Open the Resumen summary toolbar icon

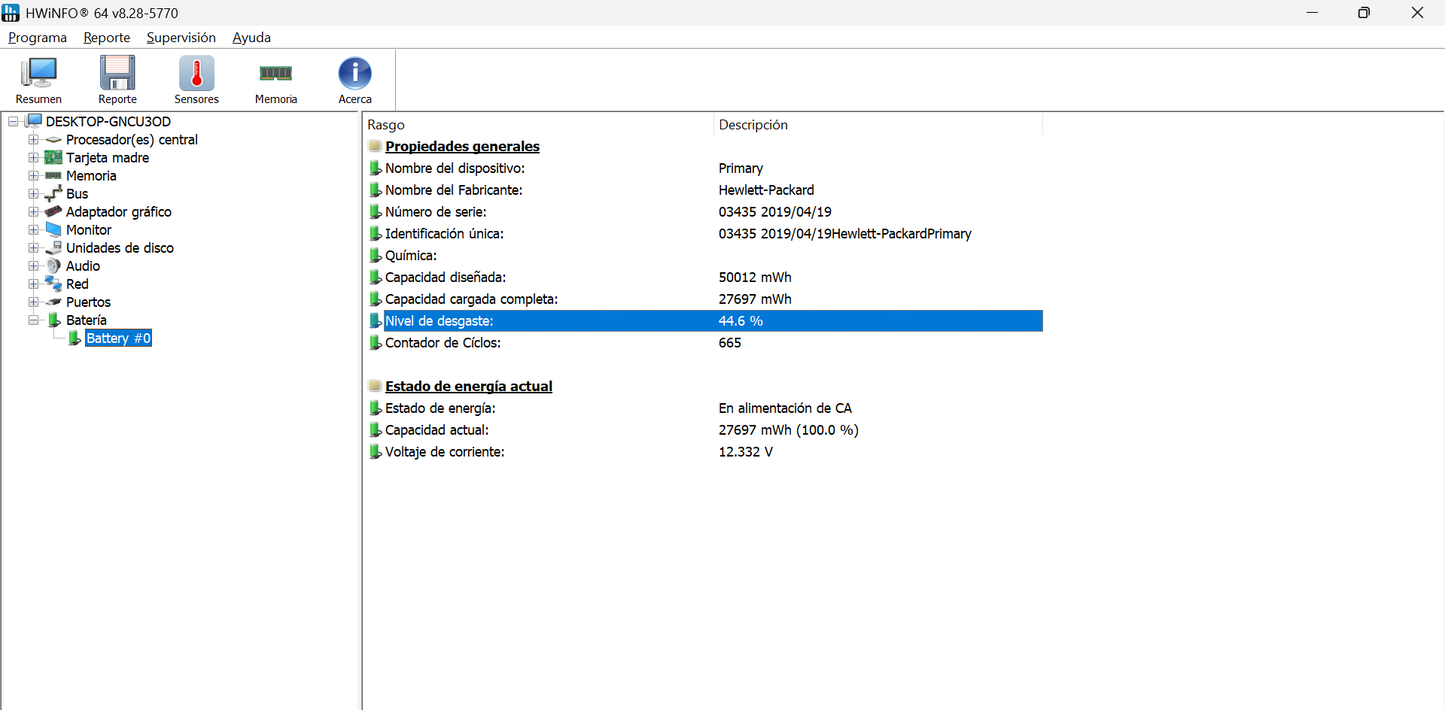(39, 74)
